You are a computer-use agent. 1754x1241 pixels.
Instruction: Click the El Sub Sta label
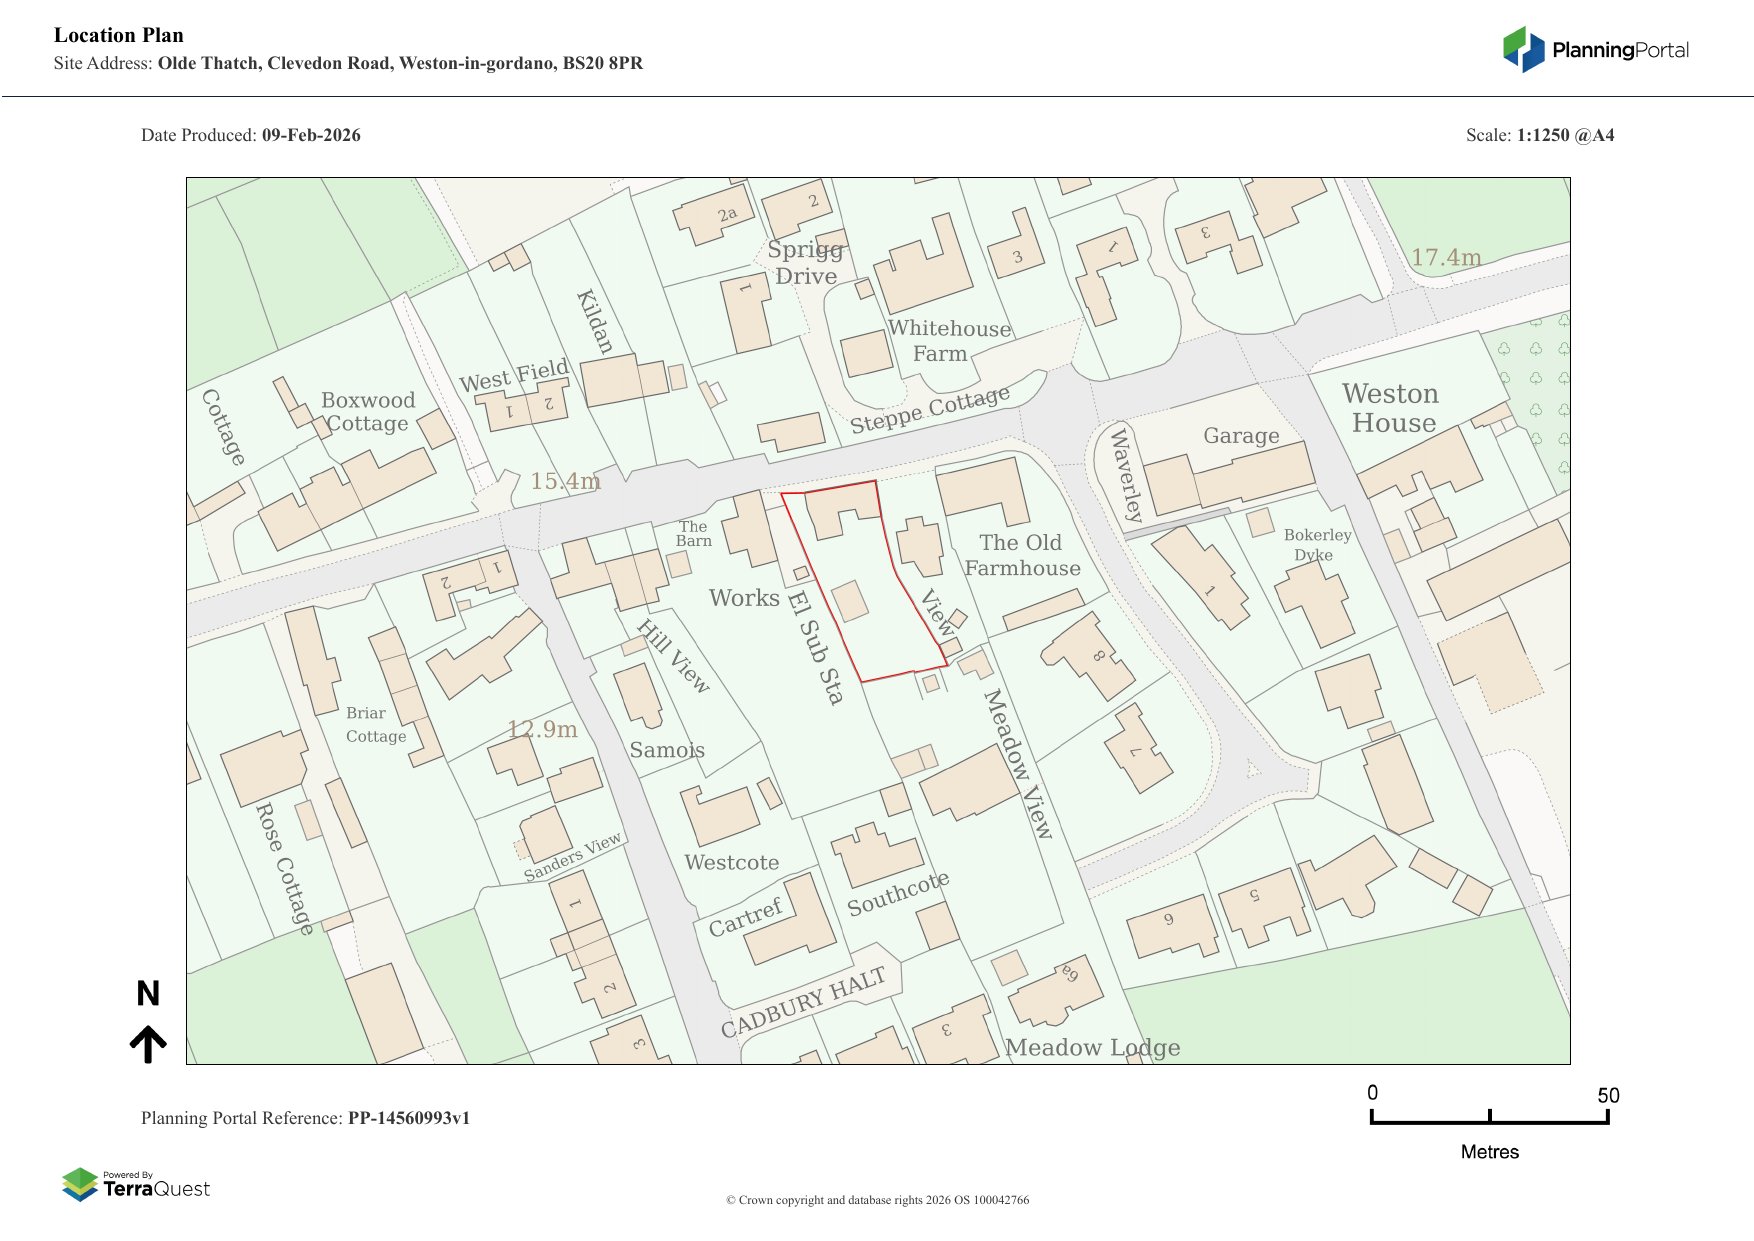tap(816, 647)
